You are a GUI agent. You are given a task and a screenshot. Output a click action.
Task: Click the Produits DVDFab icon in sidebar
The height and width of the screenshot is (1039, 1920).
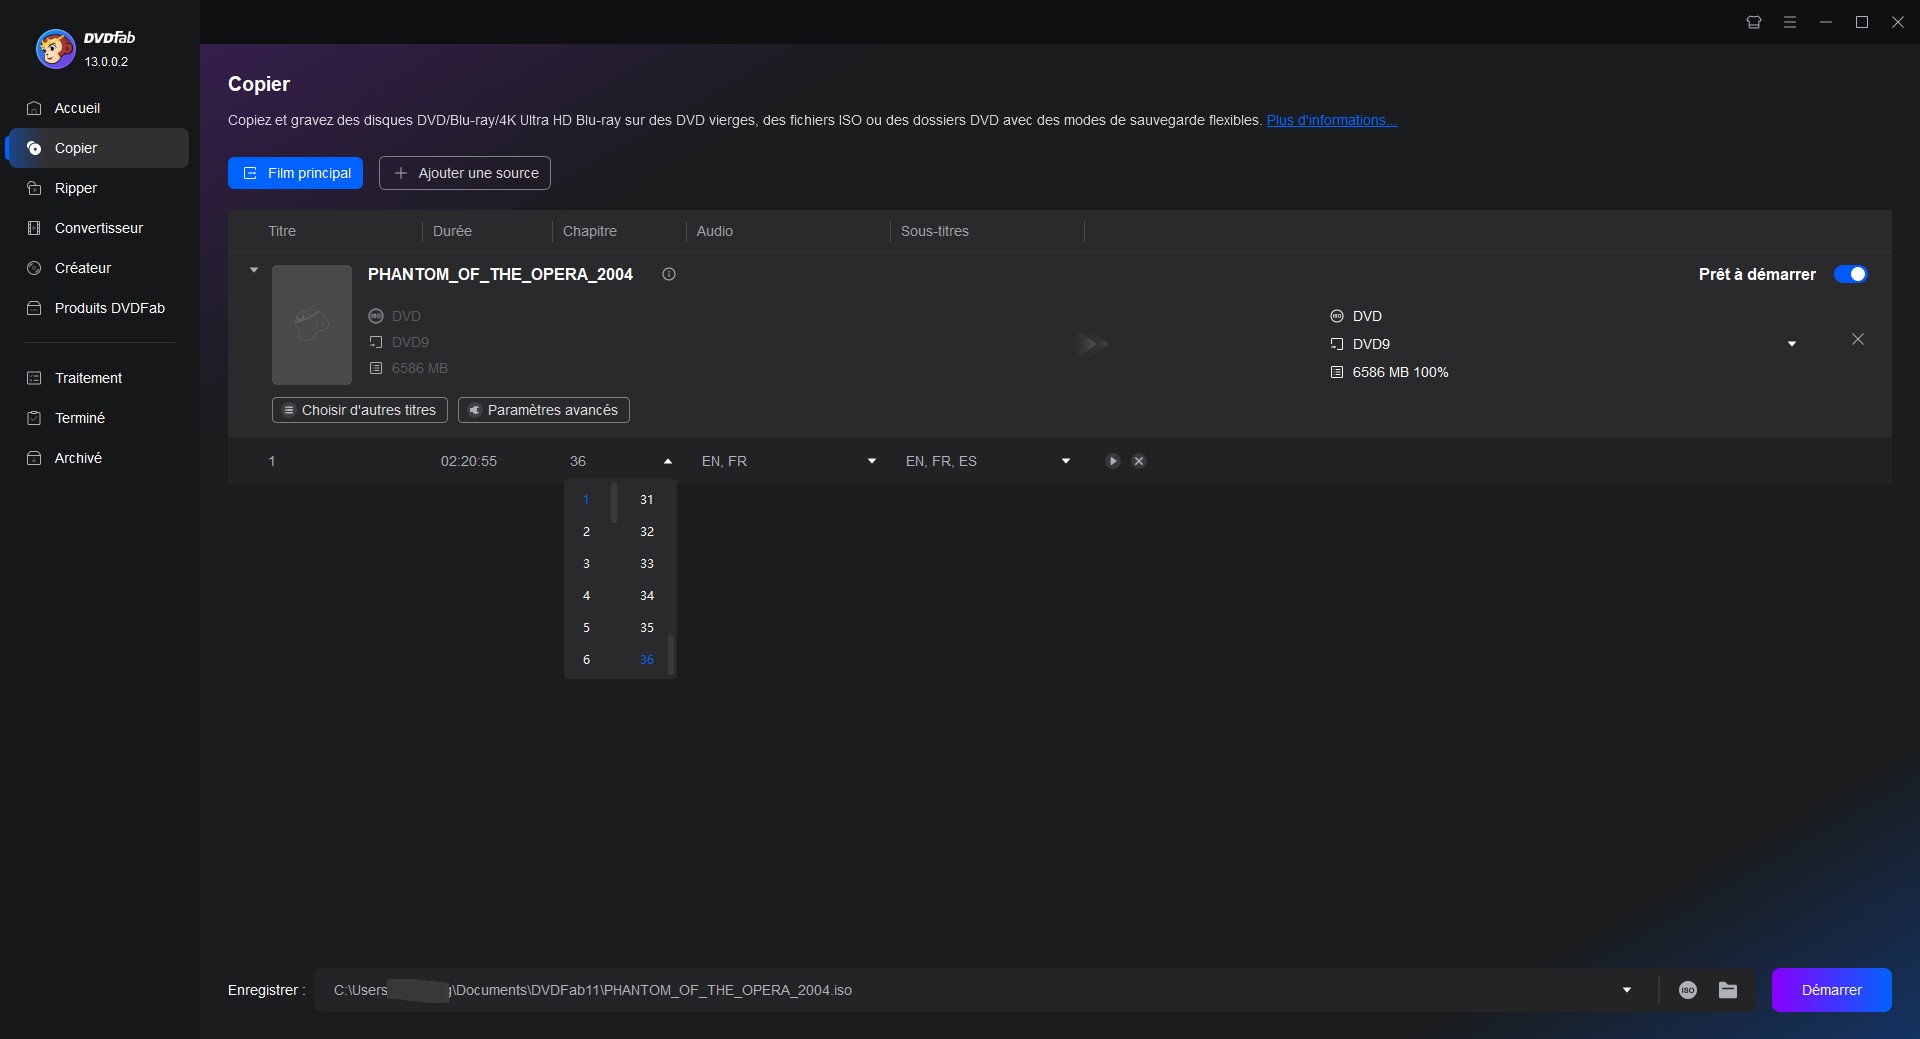[34, 308]
